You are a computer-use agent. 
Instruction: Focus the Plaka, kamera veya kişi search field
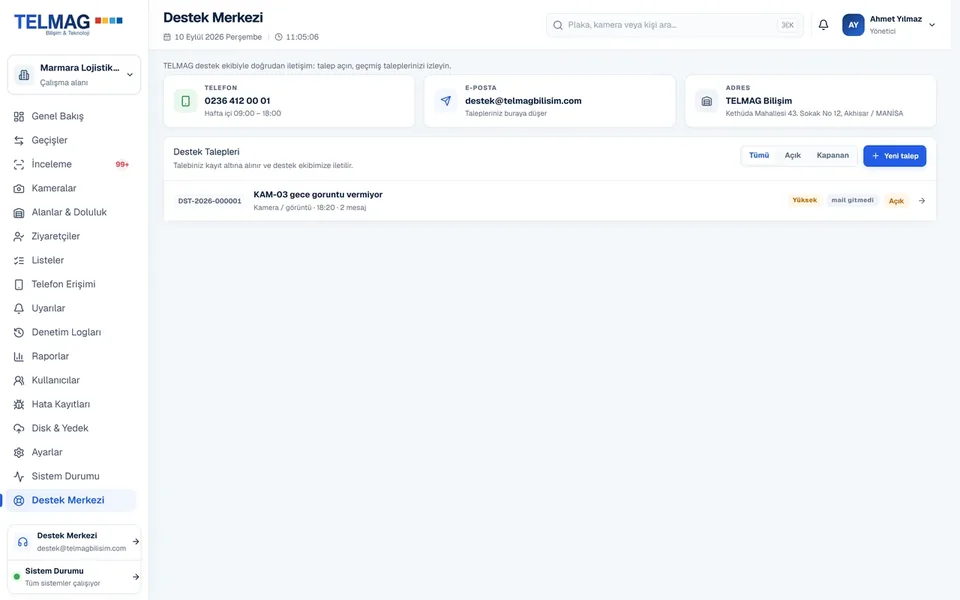click(x=675, y=25)
